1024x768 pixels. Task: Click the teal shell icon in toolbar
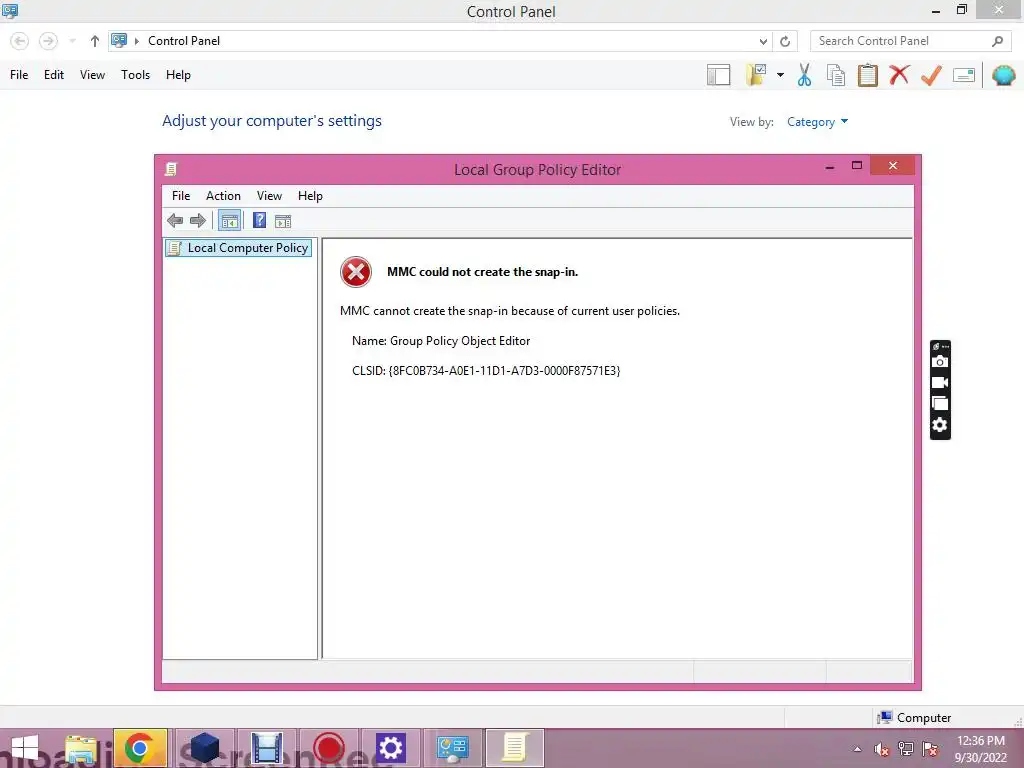point(1003,75)
